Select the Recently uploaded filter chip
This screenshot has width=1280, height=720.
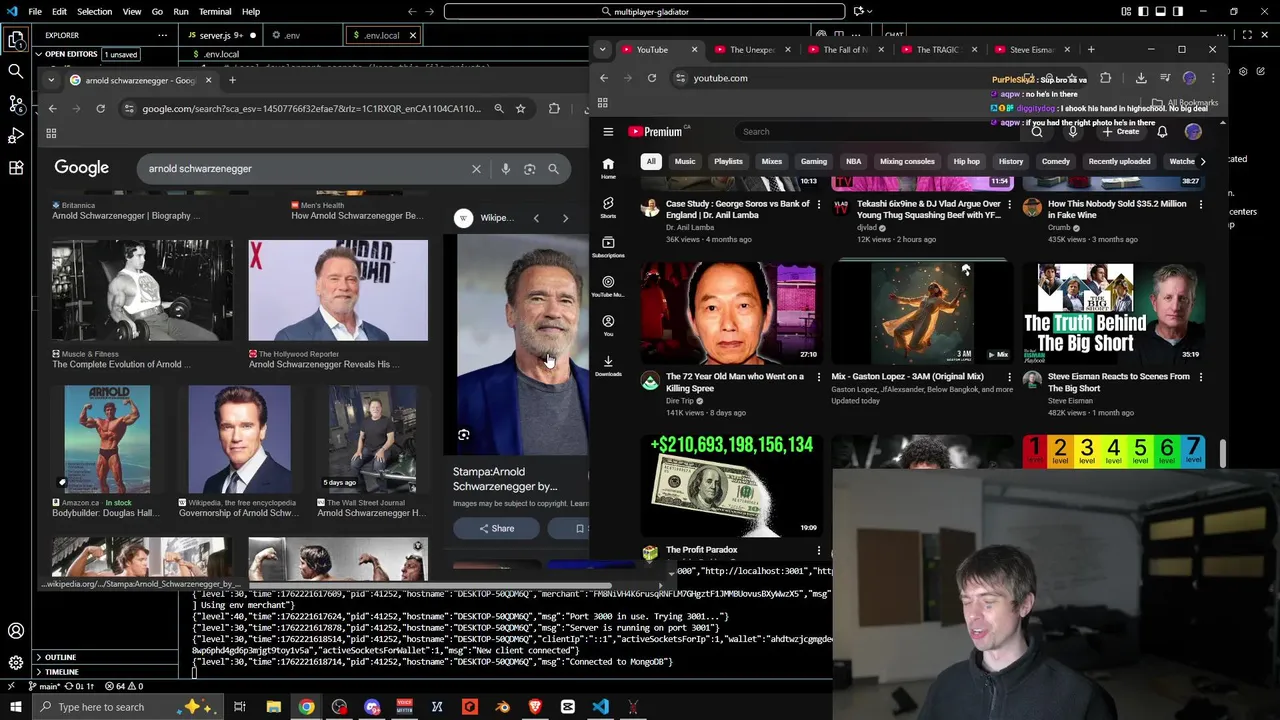(x=1119, y=161)
